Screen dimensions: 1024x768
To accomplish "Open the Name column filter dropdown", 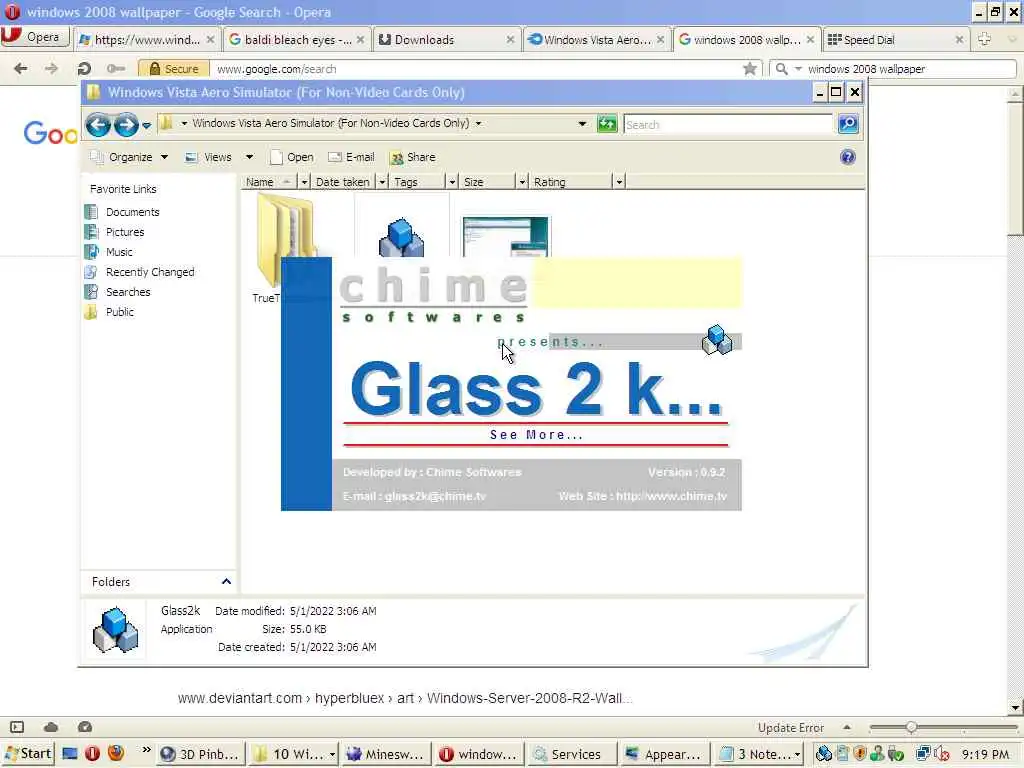I will 304,182.
